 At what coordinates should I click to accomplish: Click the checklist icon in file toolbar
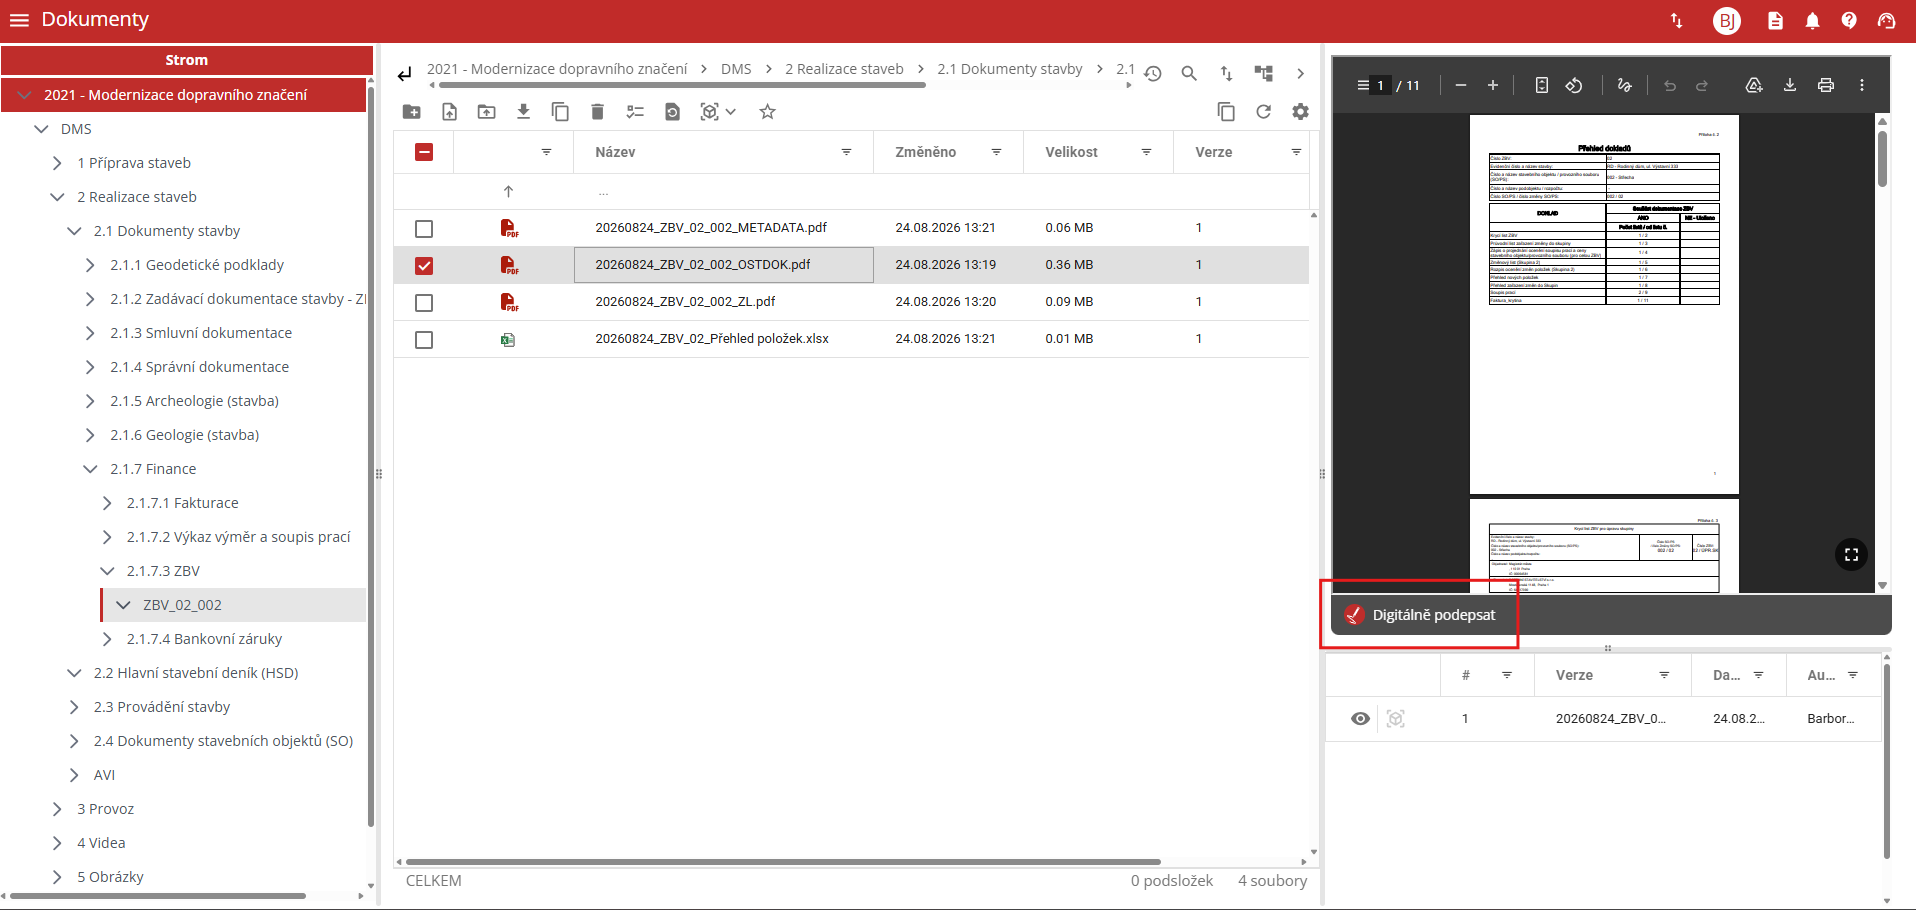tap(635, 112)
